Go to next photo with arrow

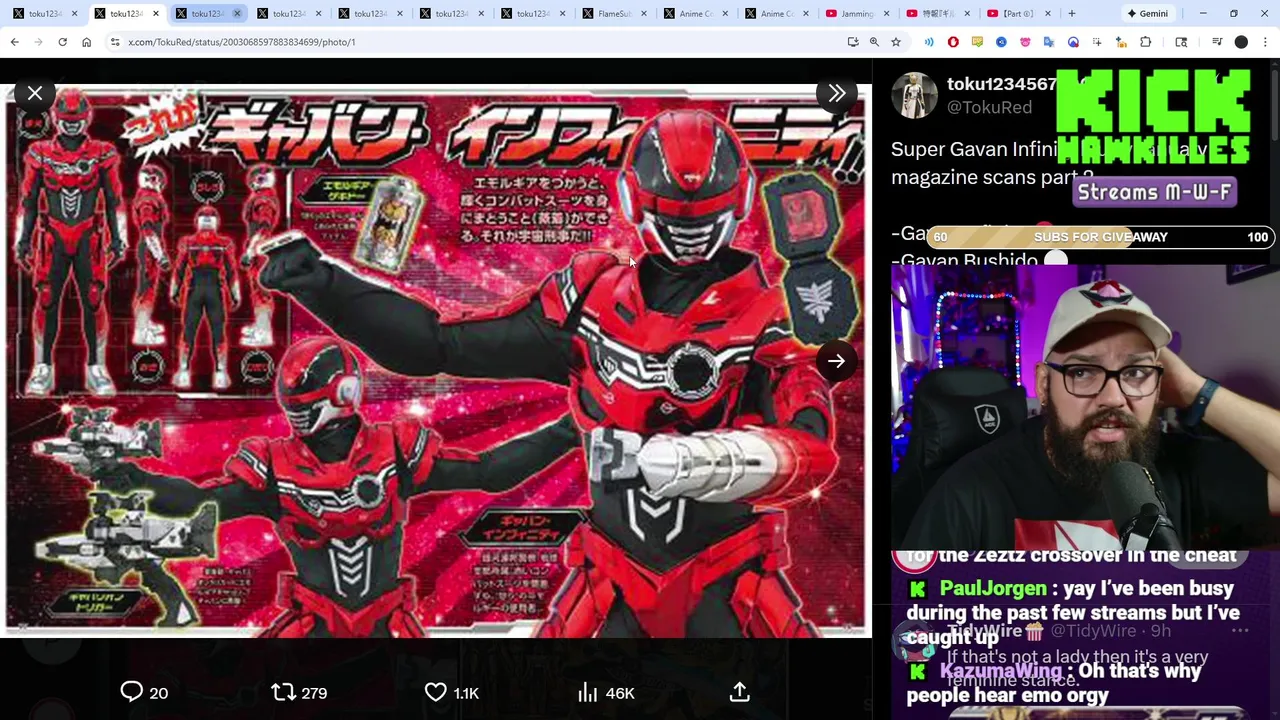pos(837,361)
